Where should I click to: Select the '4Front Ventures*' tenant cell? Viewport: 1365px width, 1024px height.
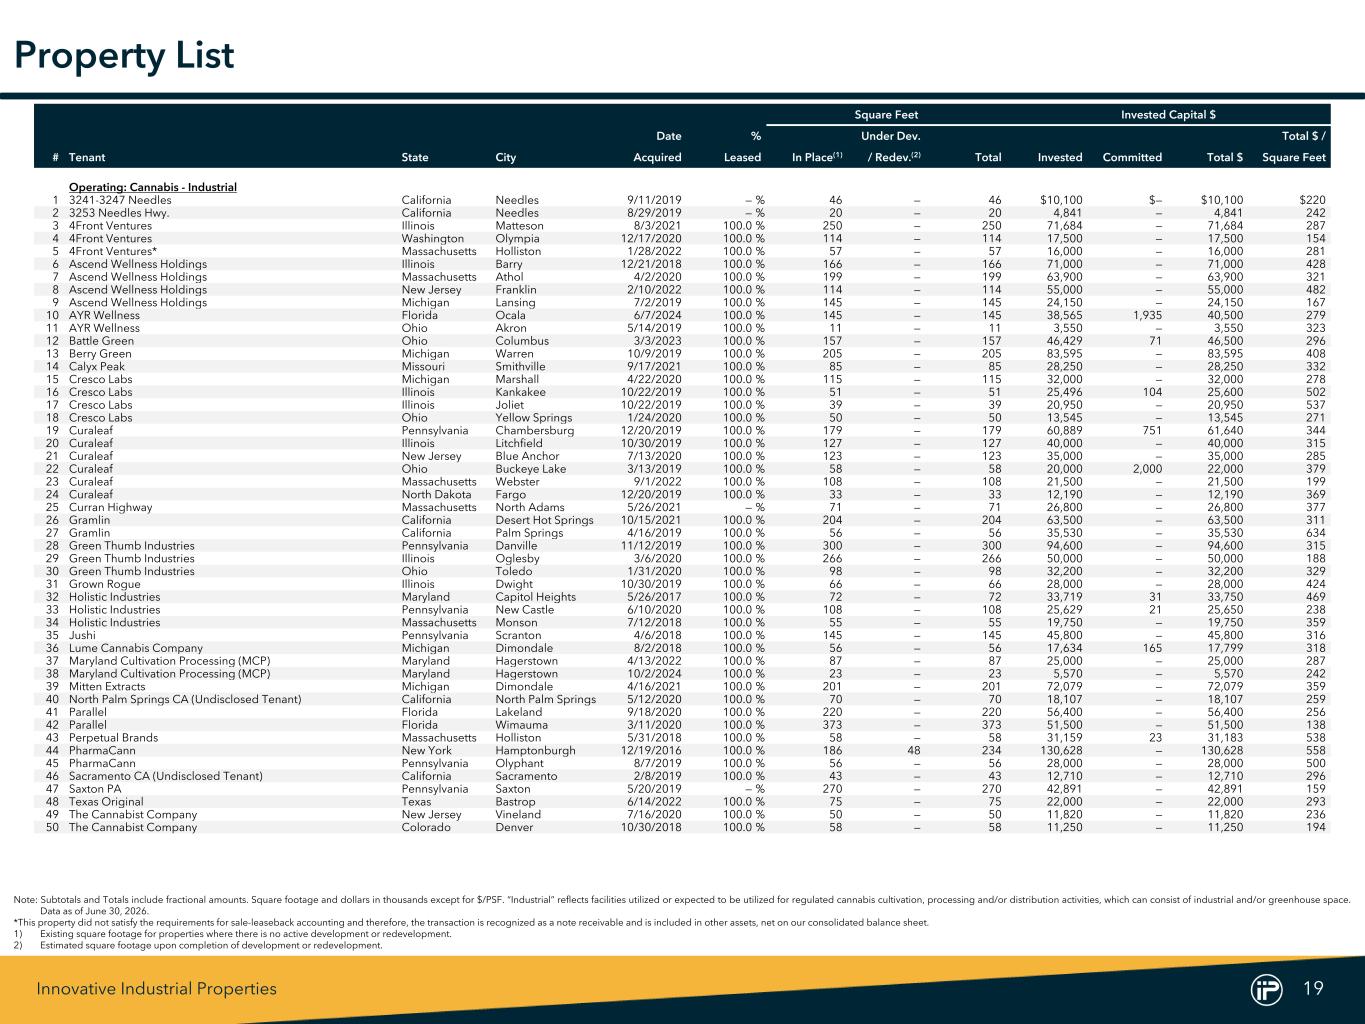[x=113, y=251]
